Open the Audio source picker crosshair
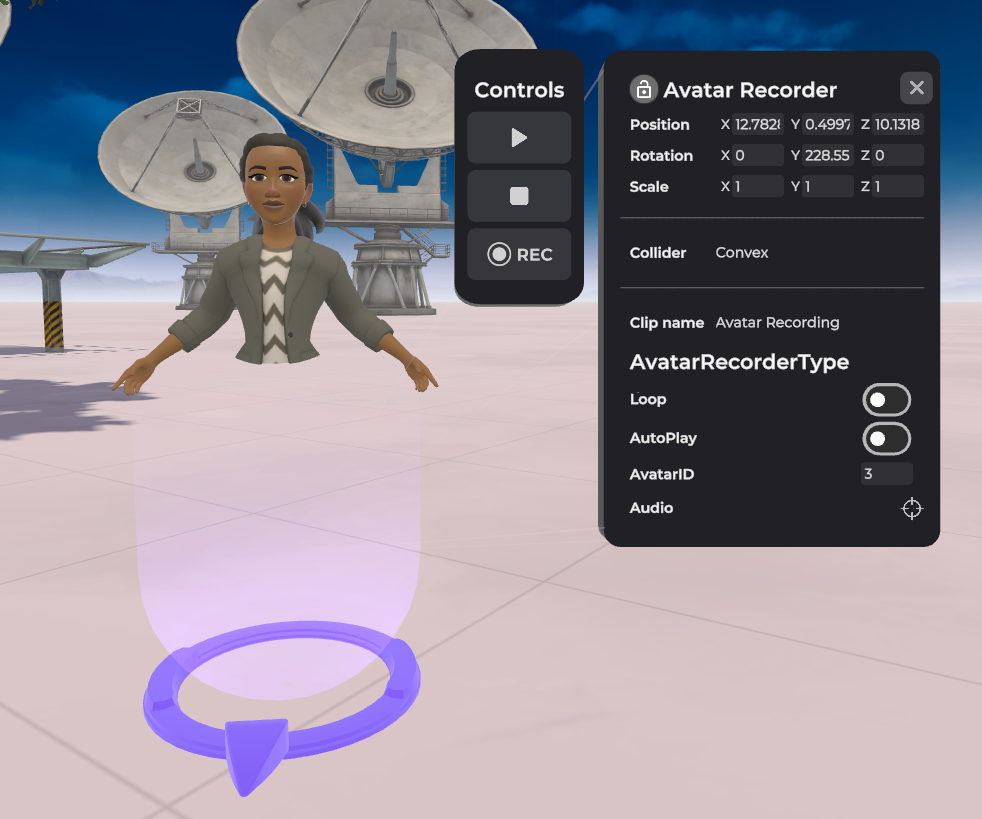This screenshot has width=982, height=819. point(911,508)
